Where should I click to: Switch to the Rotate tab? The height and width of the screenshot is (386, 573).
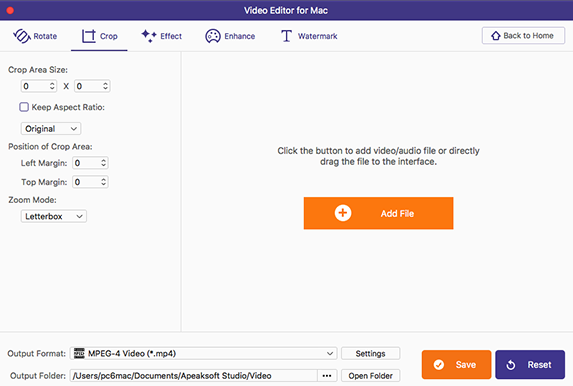pyautogui.click(x=35, y=36)
